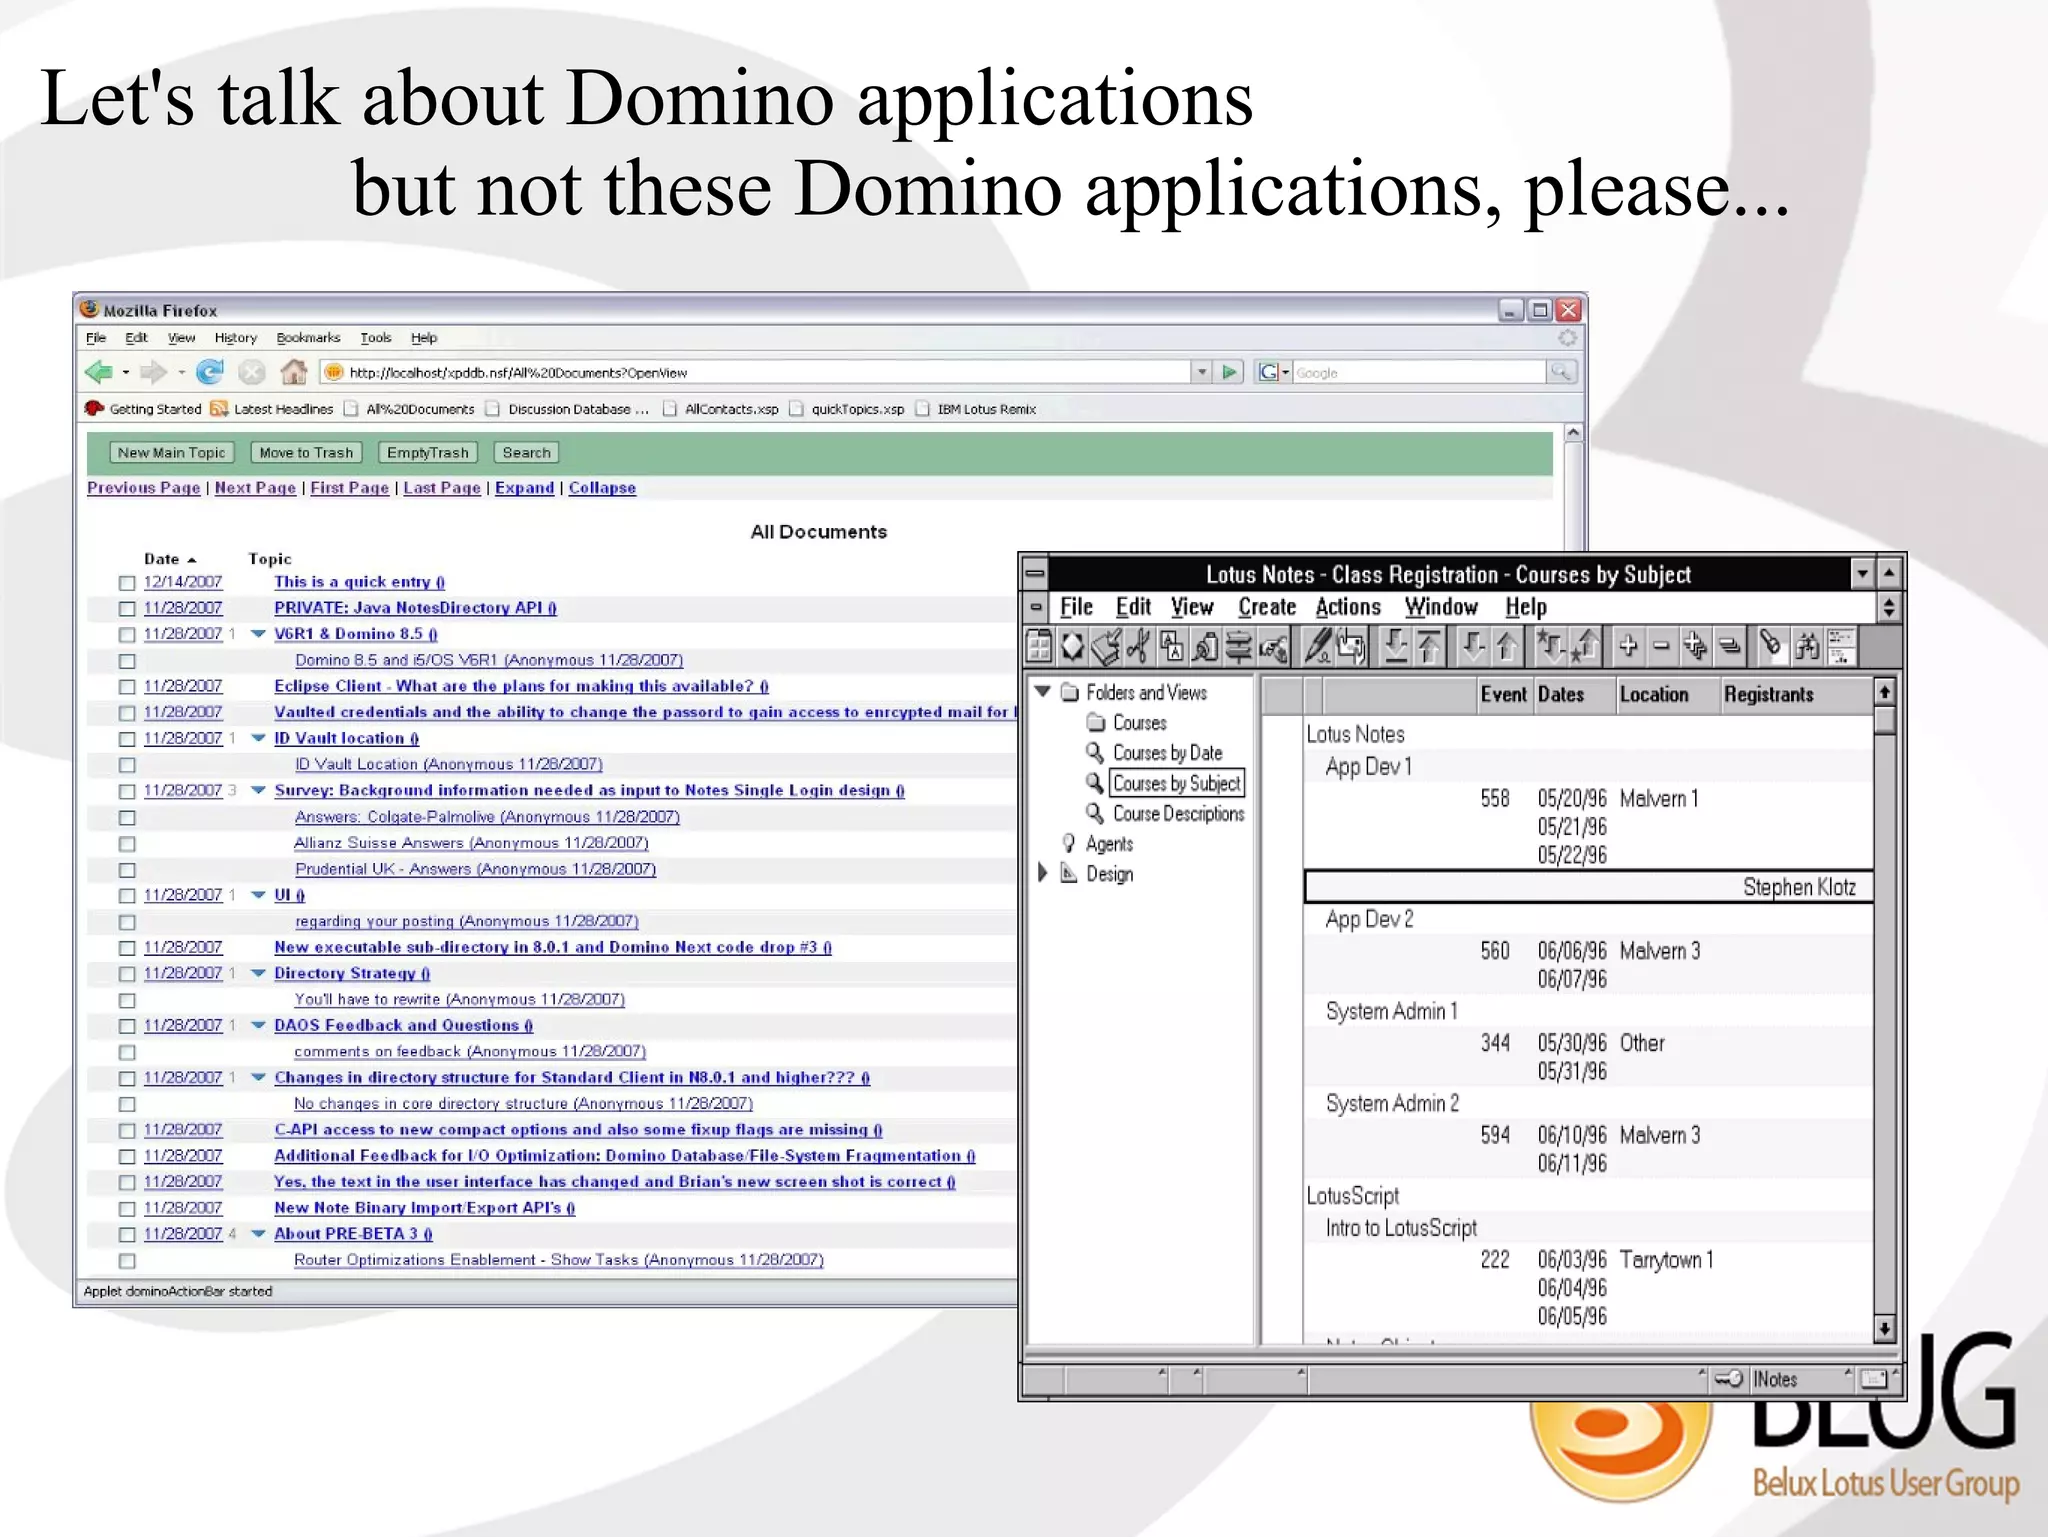Tick checkbox beside PRIVATE: Java NotesDirectory API
The image size is (2048, 1537).
(x=127, y=609)
